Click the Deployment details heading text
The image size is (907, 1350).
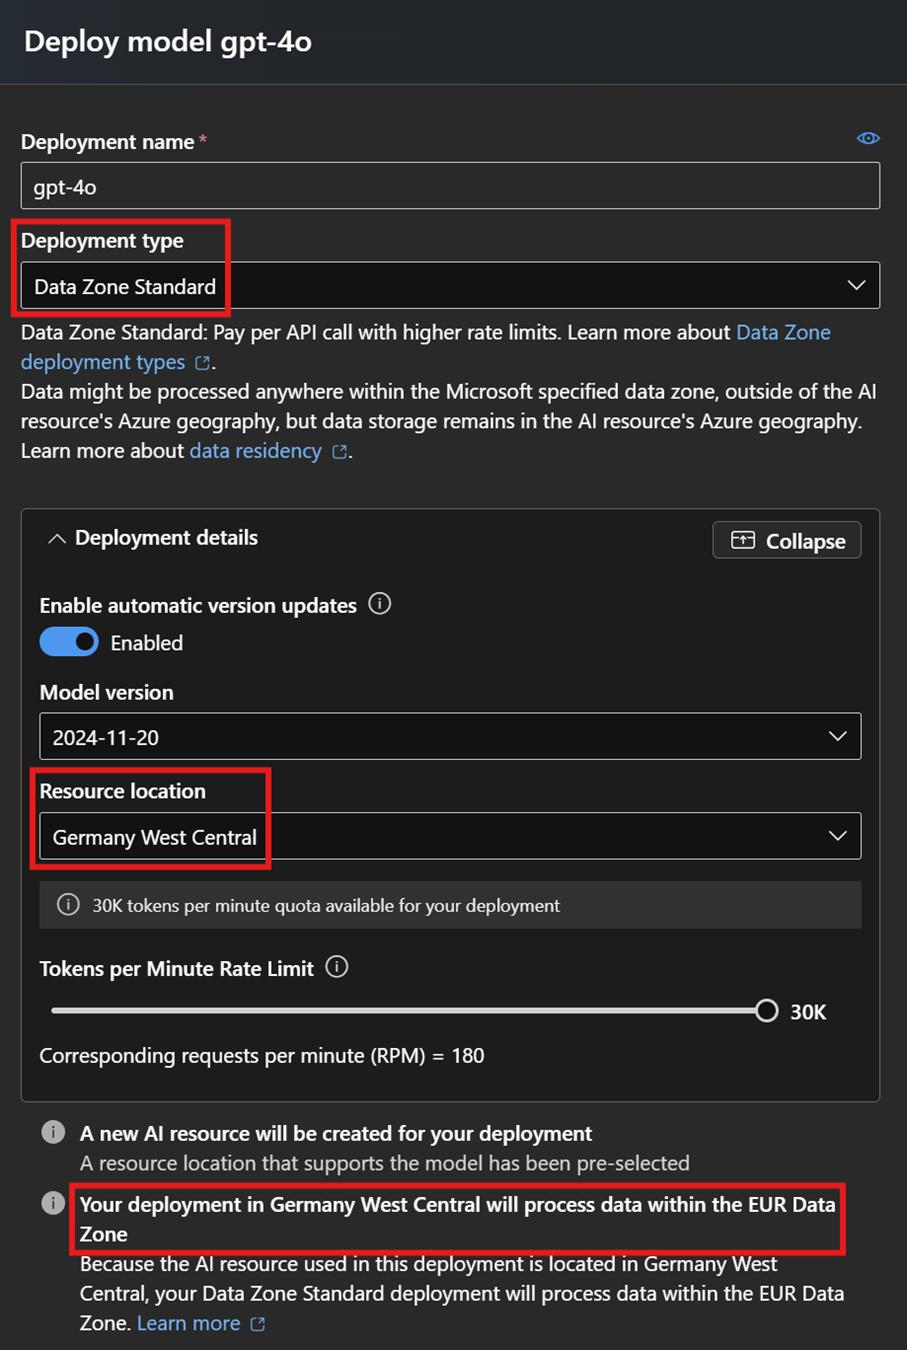click(x=166, y=538)
